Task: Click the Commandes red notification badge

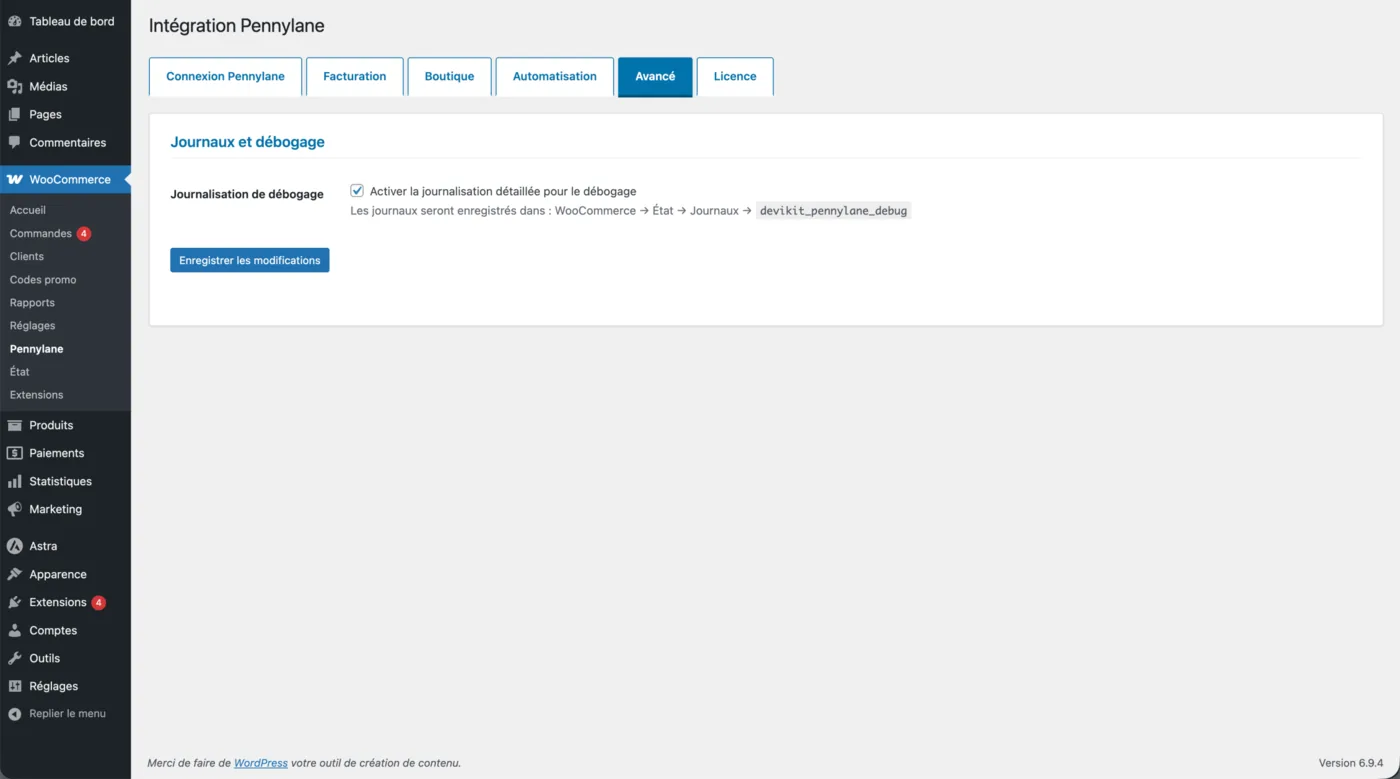Action: pyautogui.click(x=84, y=233)
